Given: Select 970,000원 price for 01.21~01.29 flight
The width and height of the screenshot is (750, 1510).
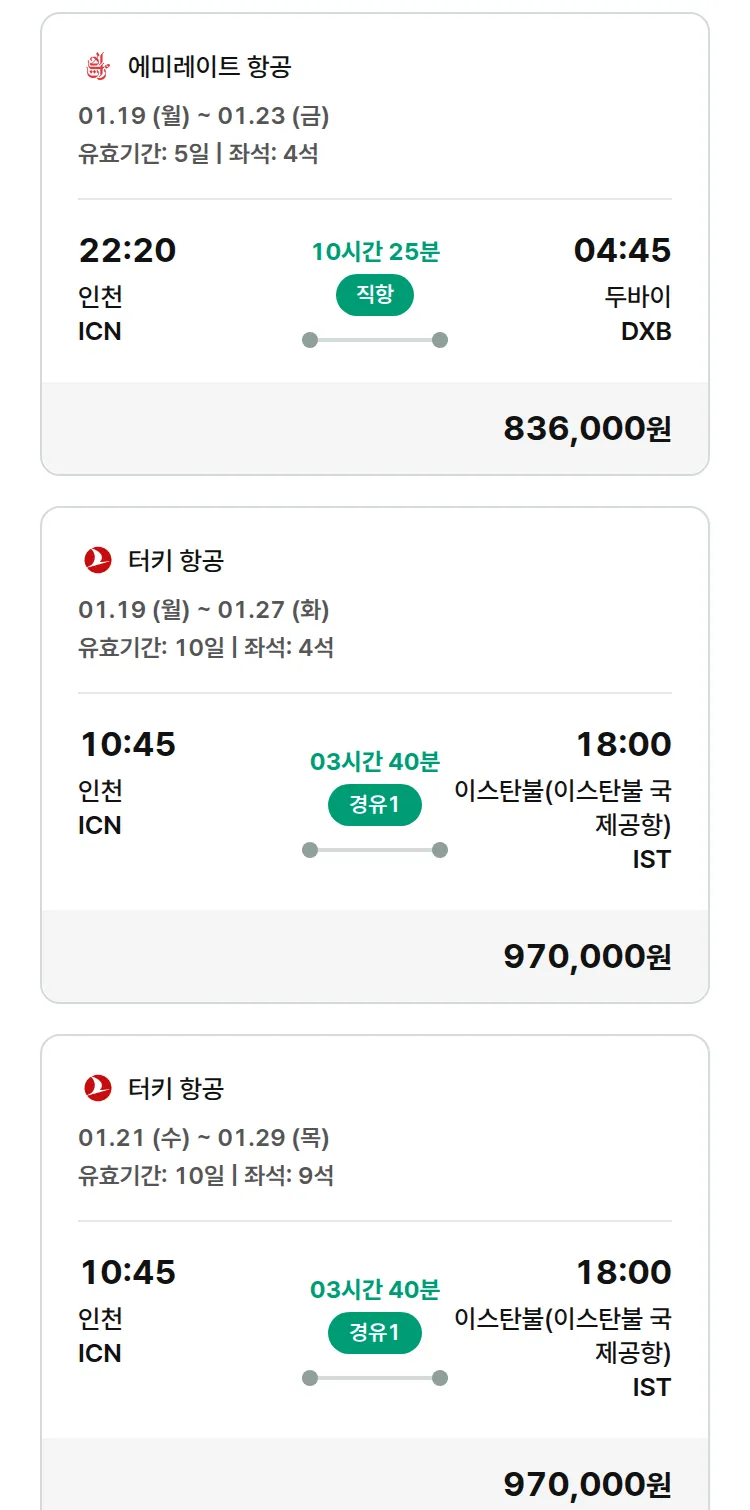Looking at the screenshot, I should (587, 1485).
